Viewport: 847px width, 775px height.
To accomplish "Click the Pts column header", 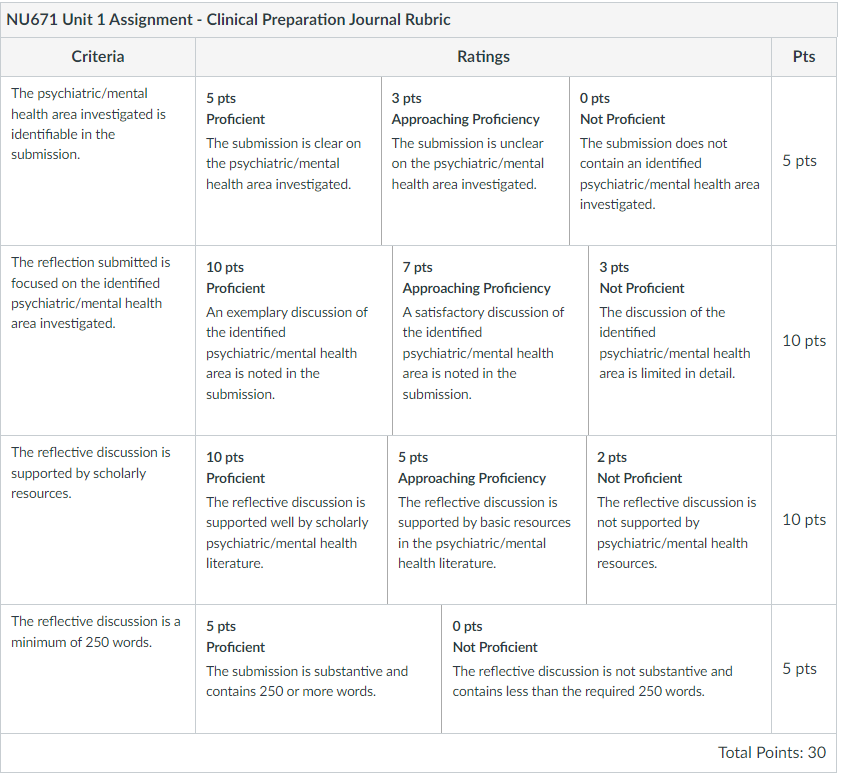I will coord(804,57).
